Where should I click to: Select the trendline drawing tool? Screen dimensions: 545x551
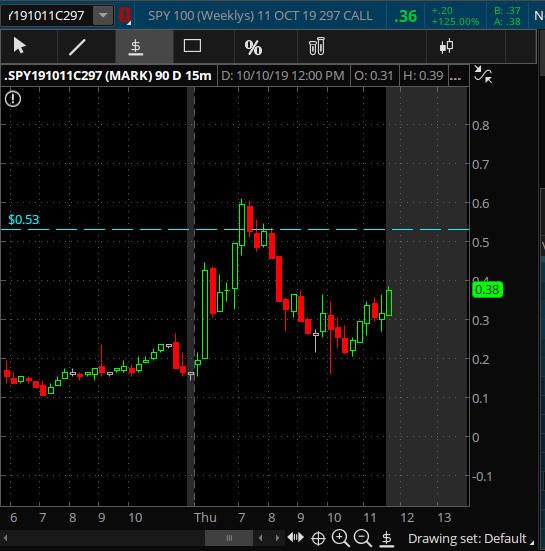coord(77,47)
